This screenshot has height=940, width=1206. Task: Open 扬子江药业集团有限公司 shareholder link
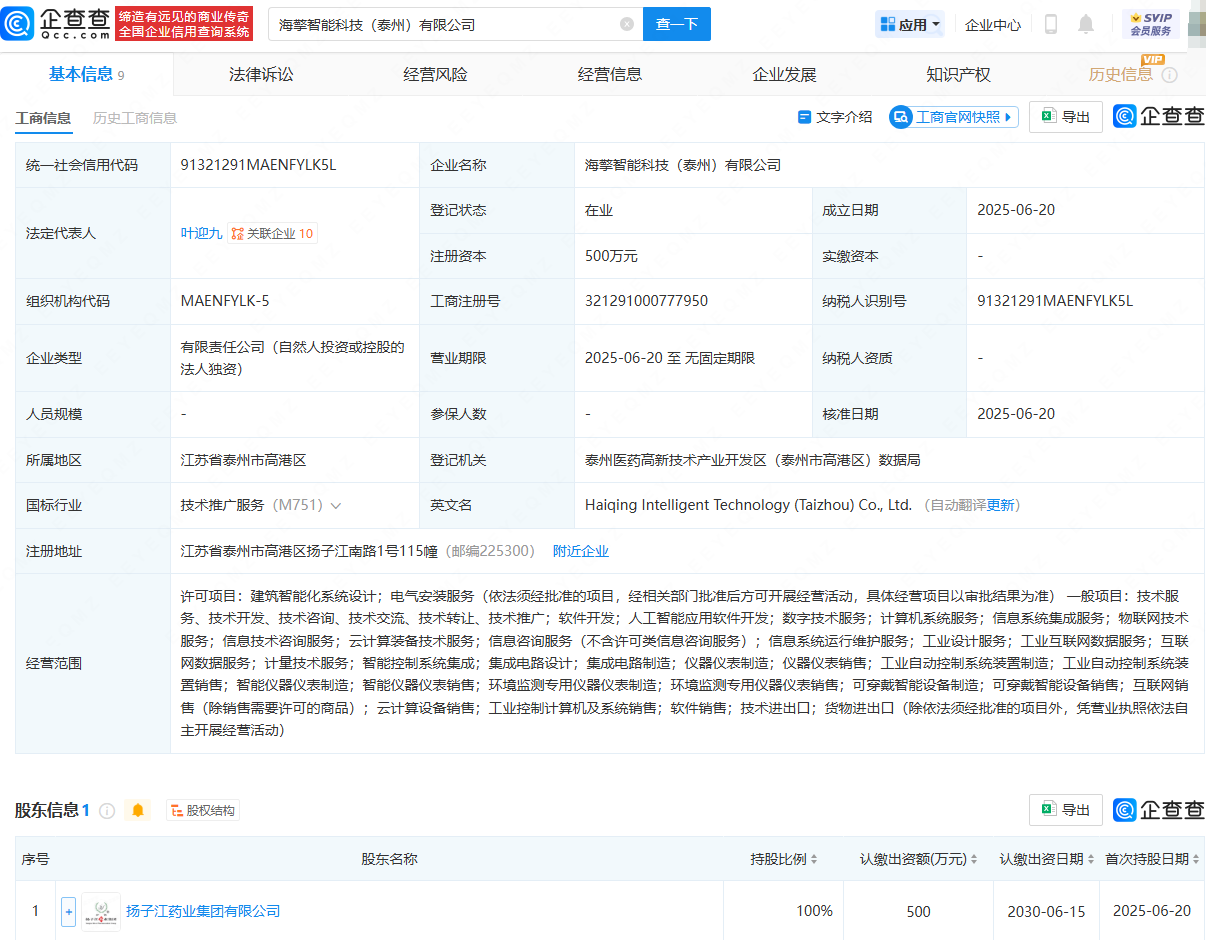[203, 911]
